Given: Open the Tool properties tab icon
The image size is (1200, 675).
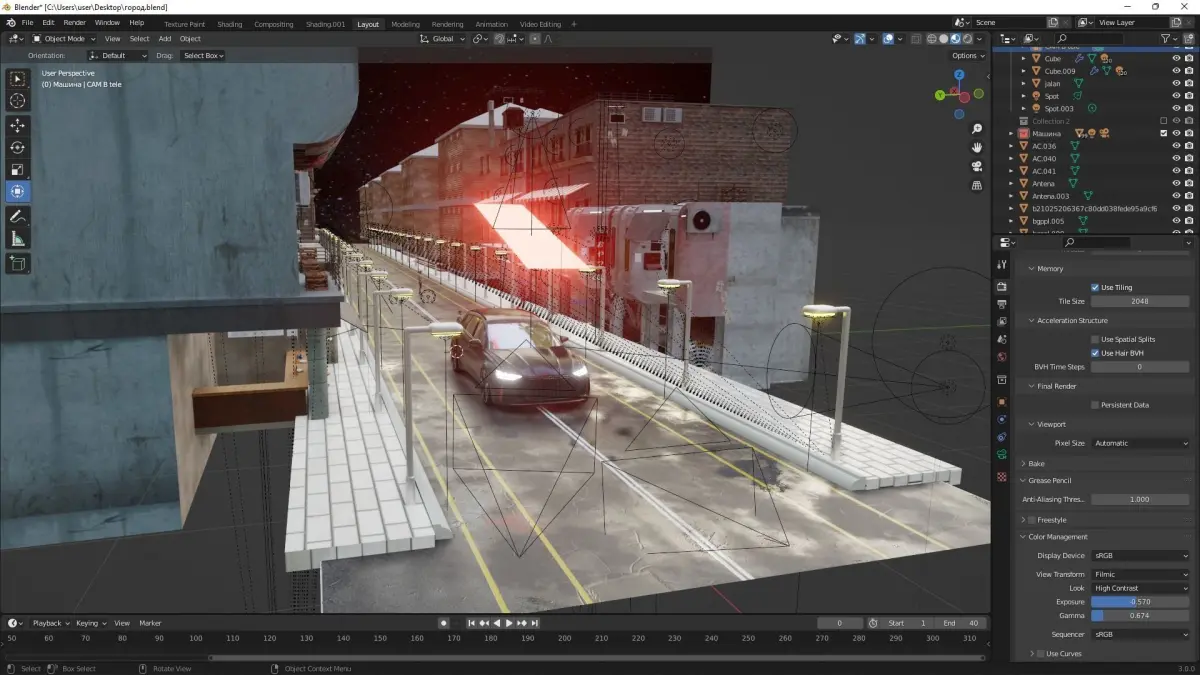Looking at the screenshot, I should pyautogui.click(x=1002, y=264).
